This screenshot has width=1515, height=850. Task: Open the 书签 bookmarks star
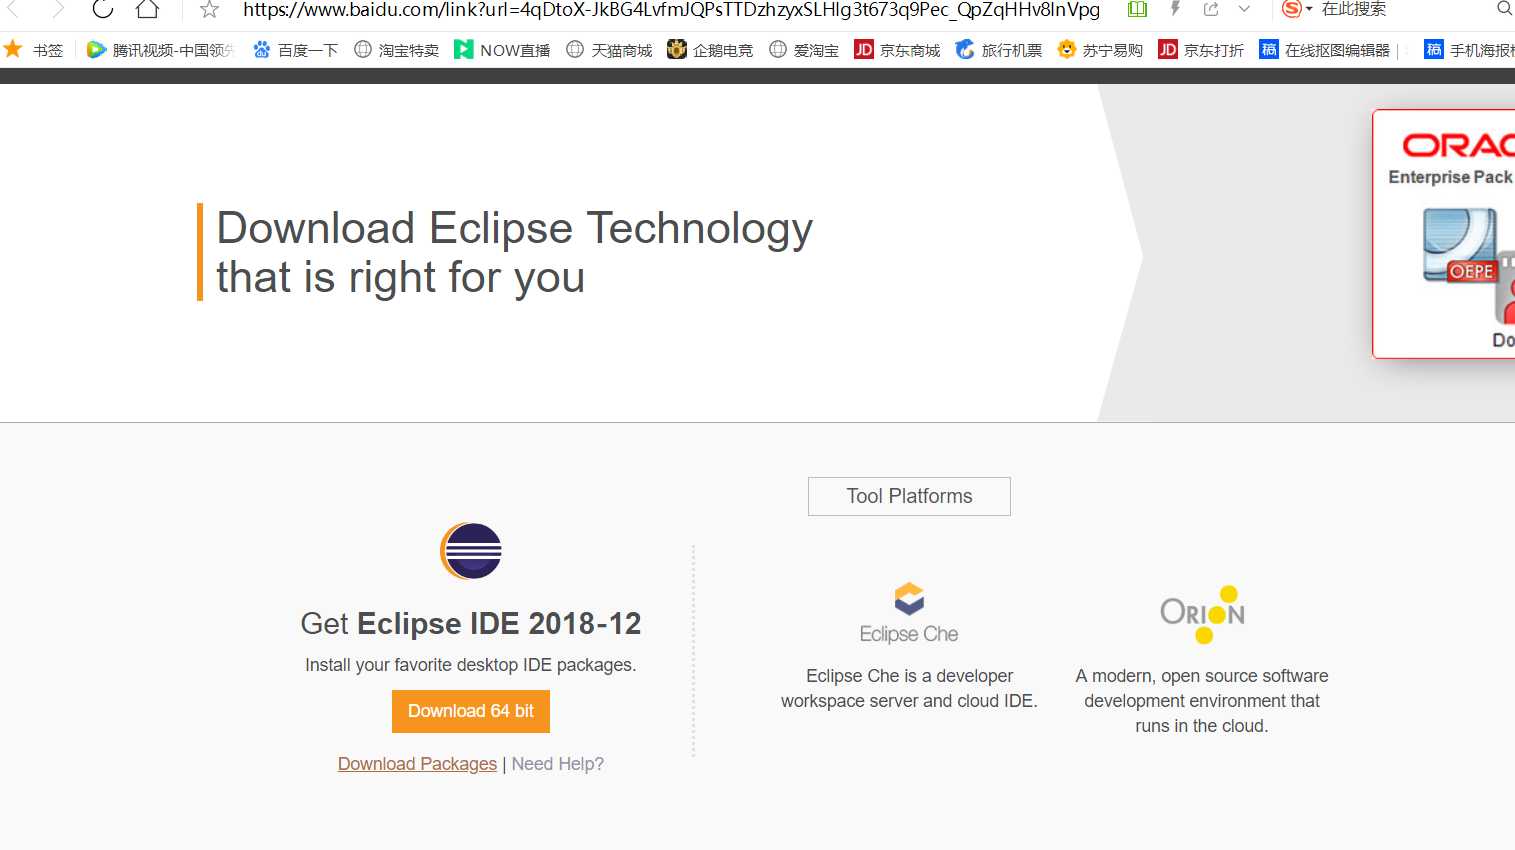[x=34, y=50]
